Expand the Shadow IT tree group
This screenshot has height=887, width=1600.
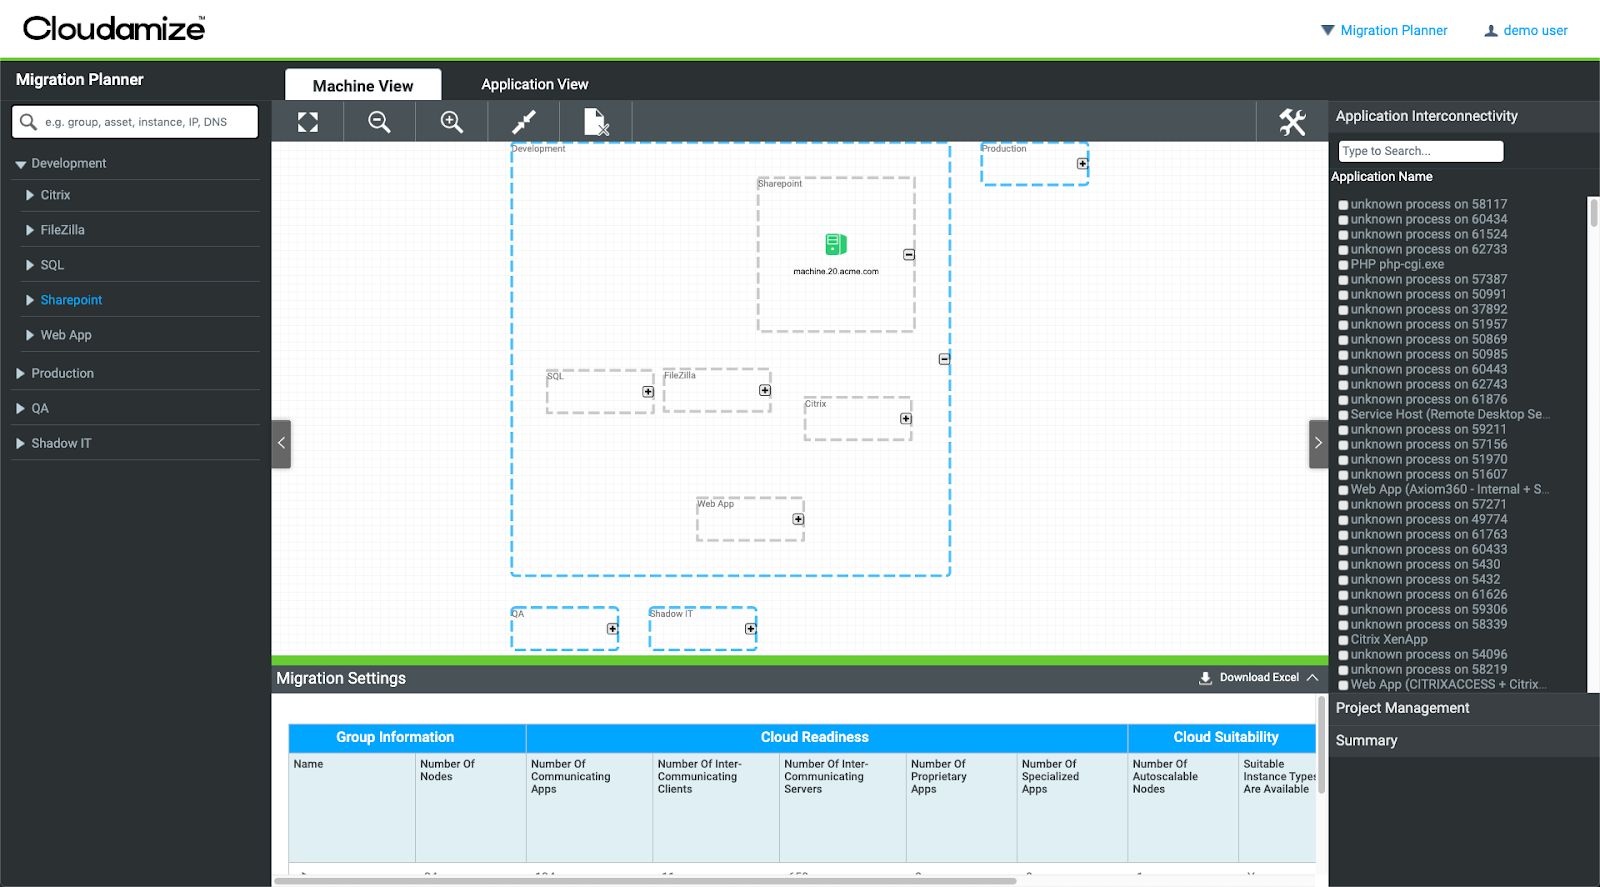coord(21,443)
